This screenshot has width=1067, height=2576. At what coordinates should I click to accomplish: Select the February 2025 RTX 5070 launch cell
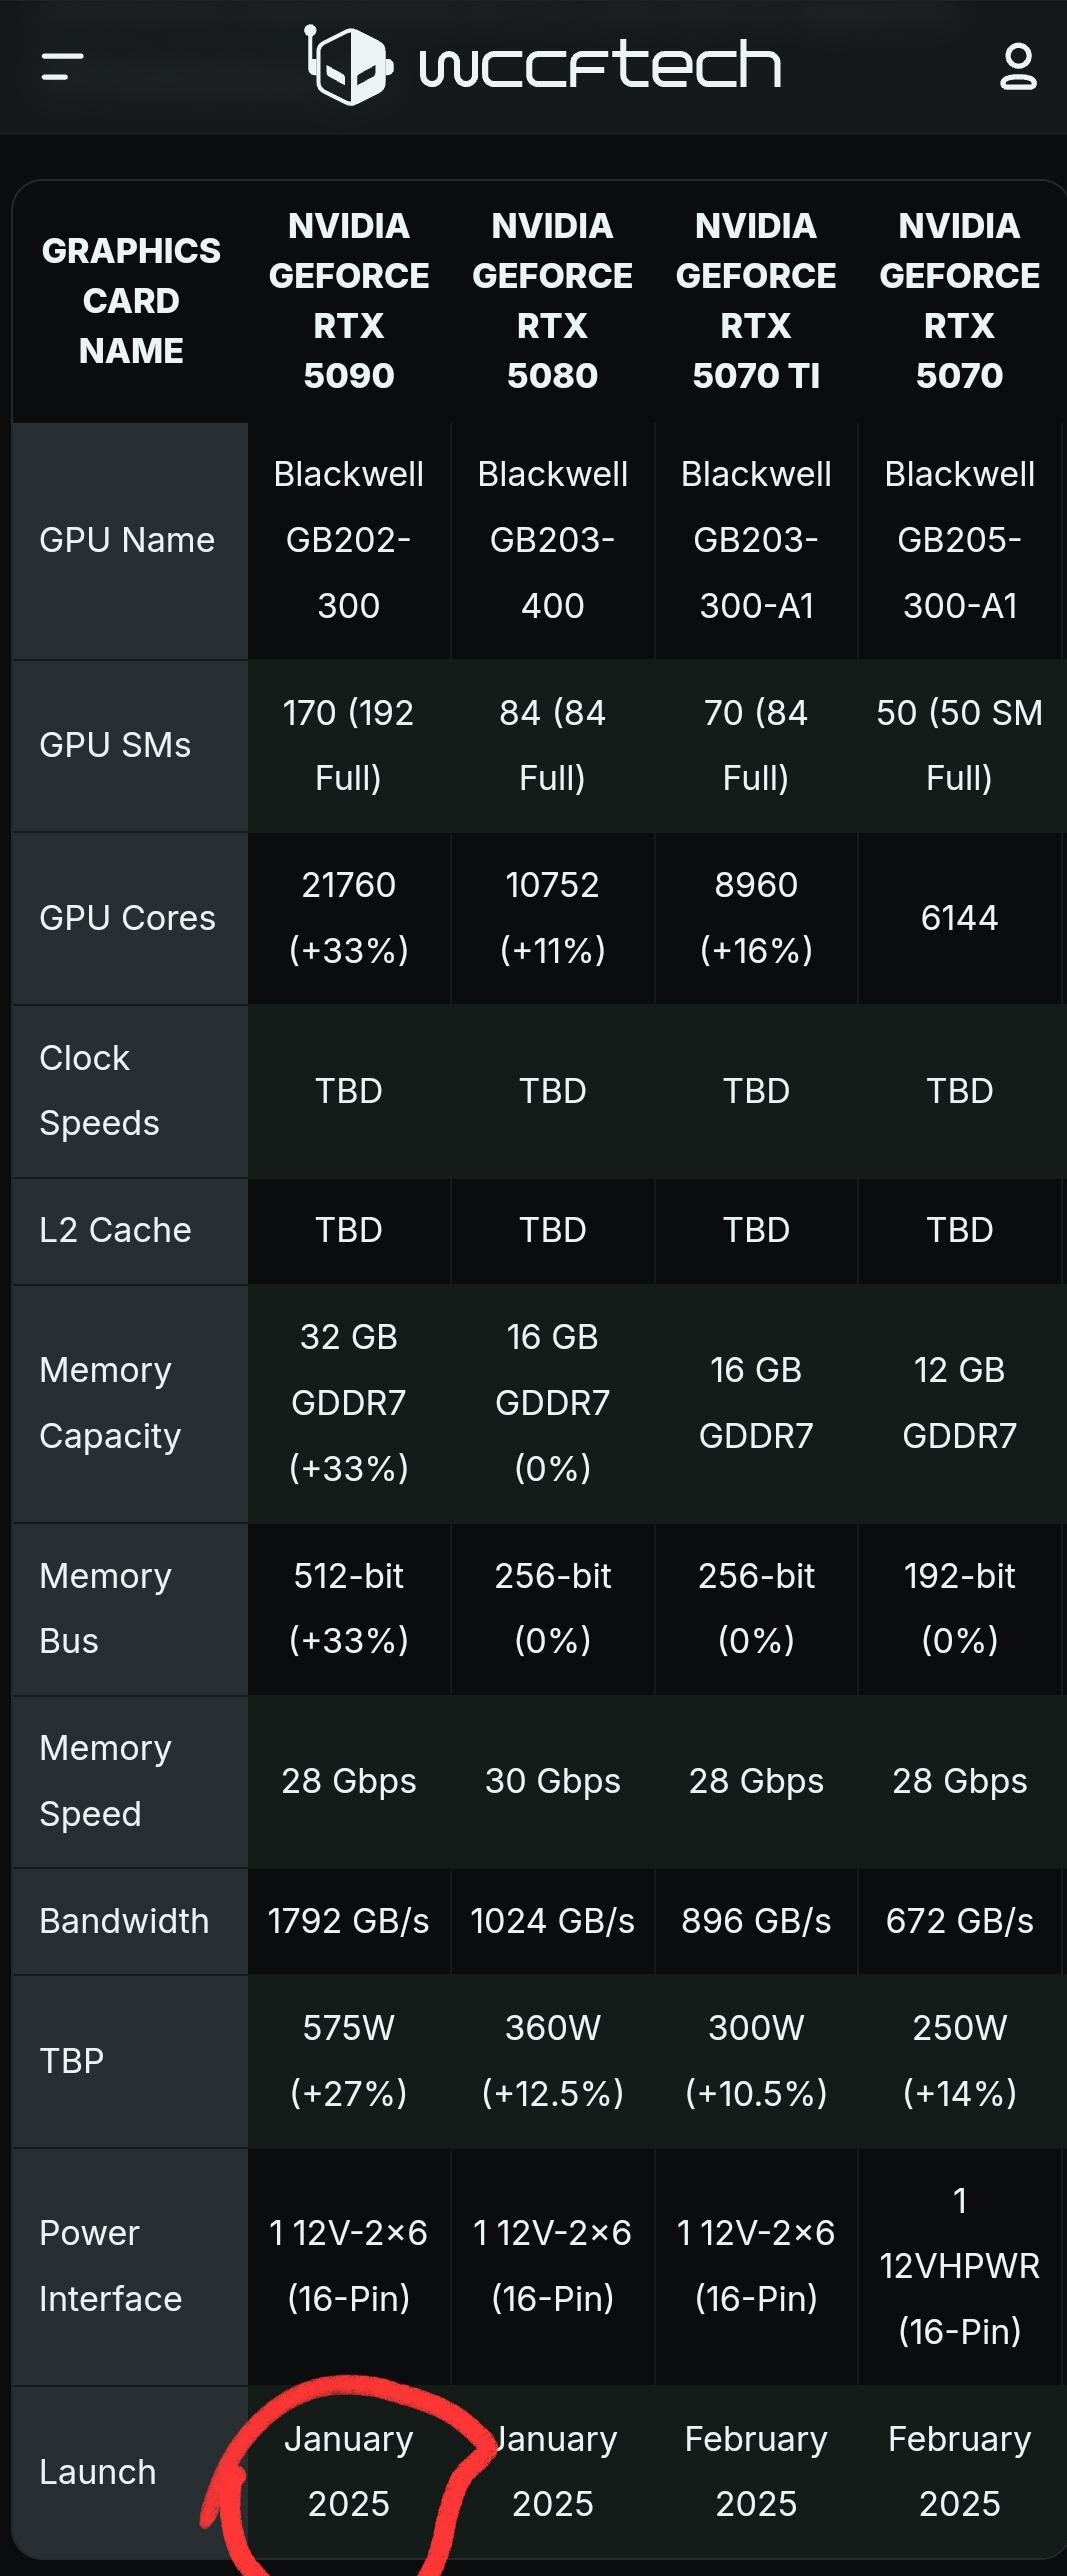(x=959, y=2472)
